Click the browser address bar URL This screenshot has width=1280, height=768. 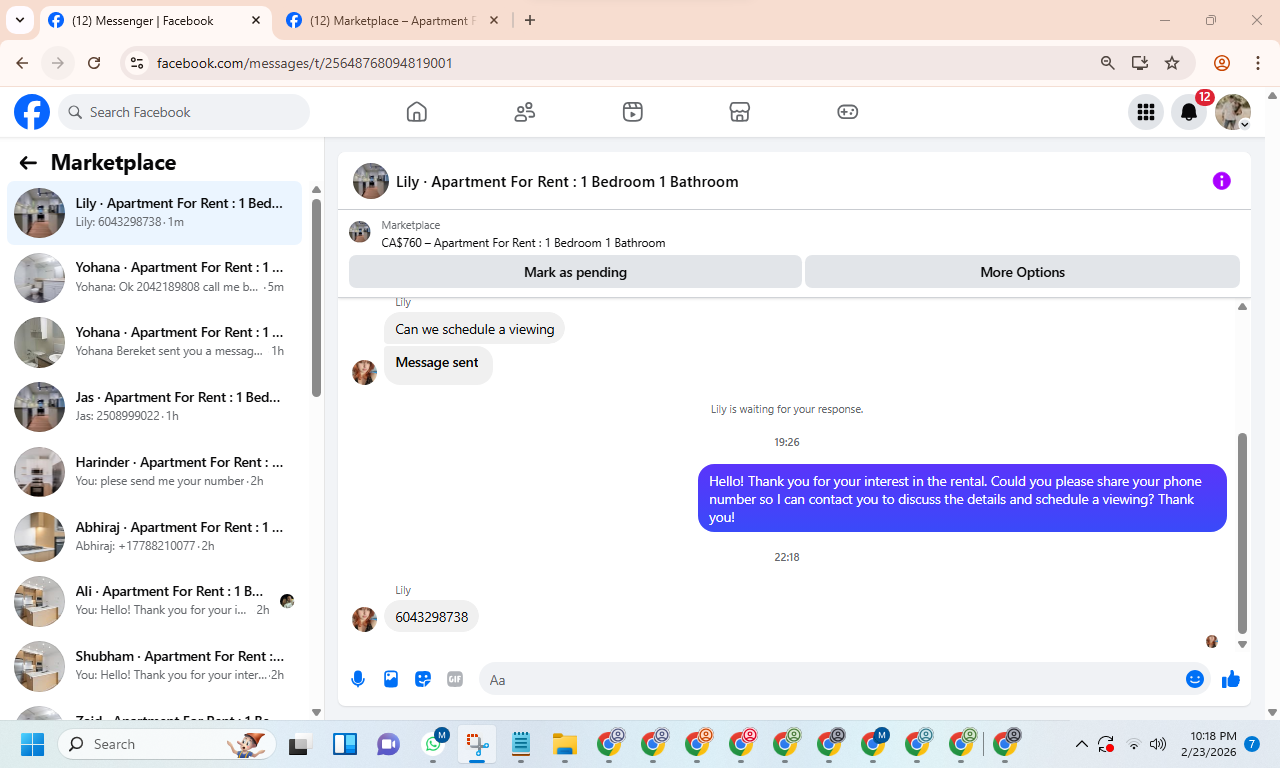pos(305,63)
